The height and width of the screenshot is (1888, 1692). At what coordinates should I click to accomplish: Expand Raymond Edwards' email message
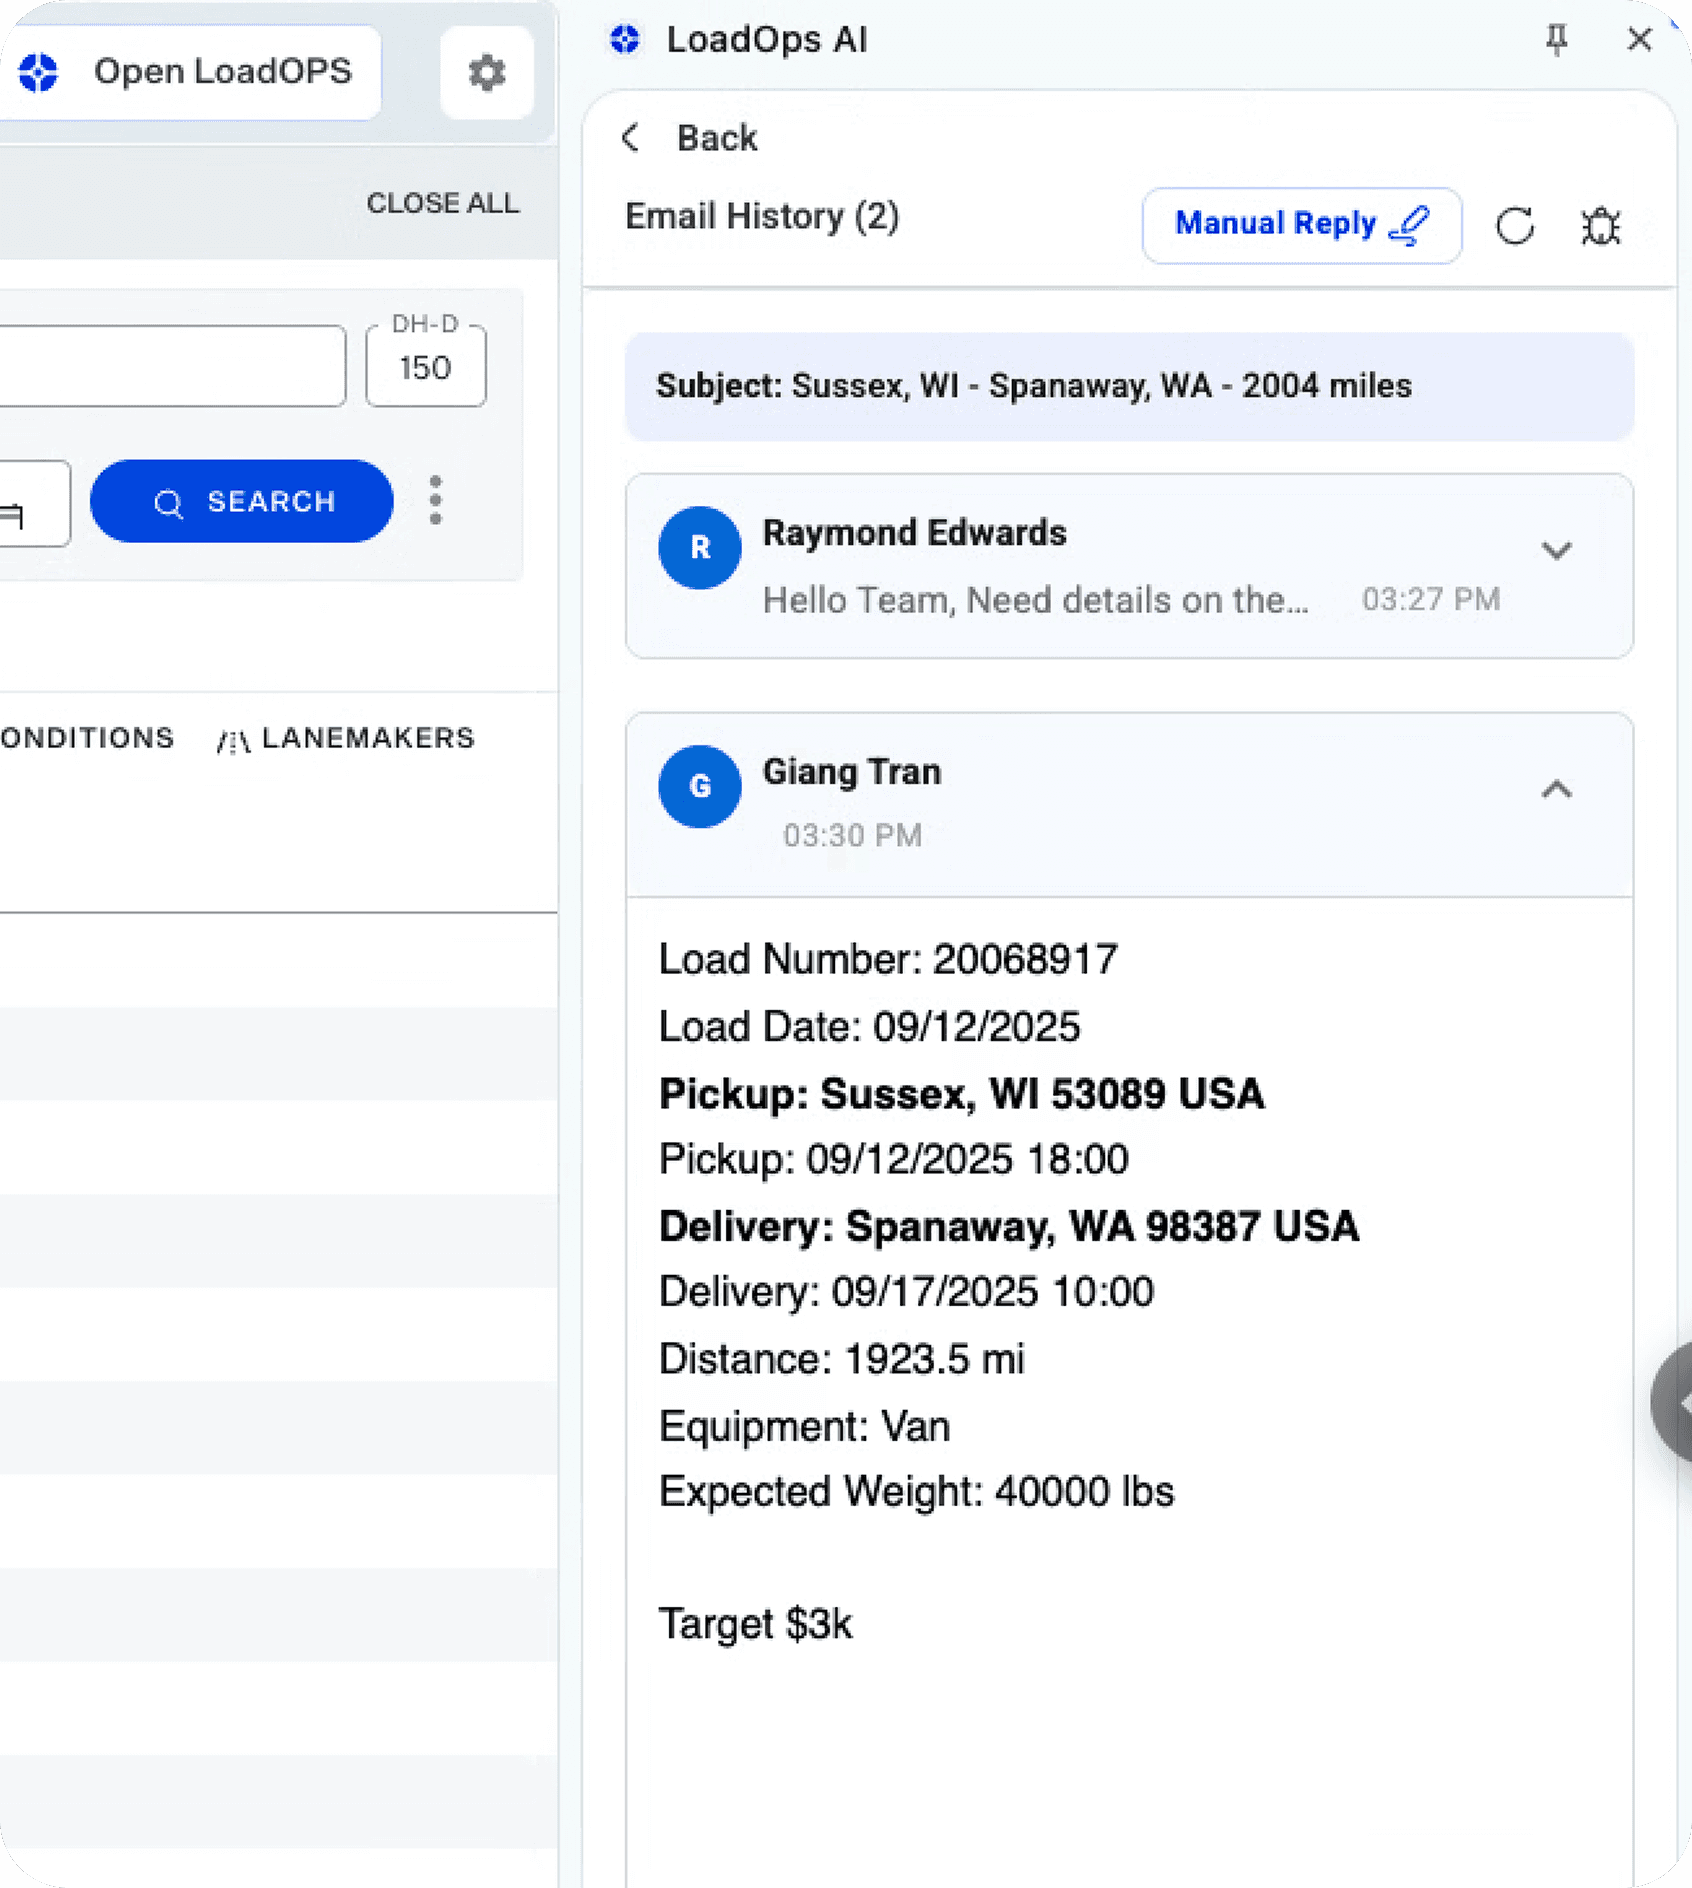point(1556,551)
